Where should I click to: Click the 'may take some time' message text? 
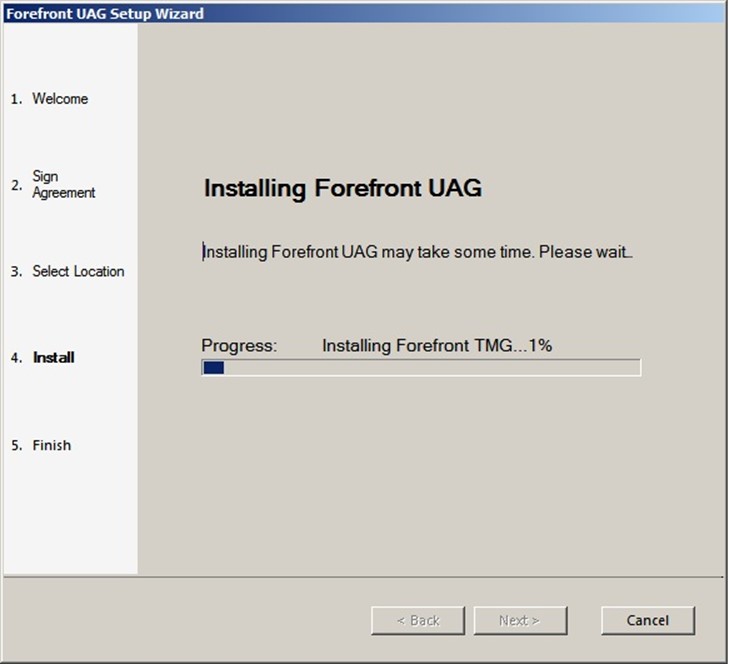point(418,252)
